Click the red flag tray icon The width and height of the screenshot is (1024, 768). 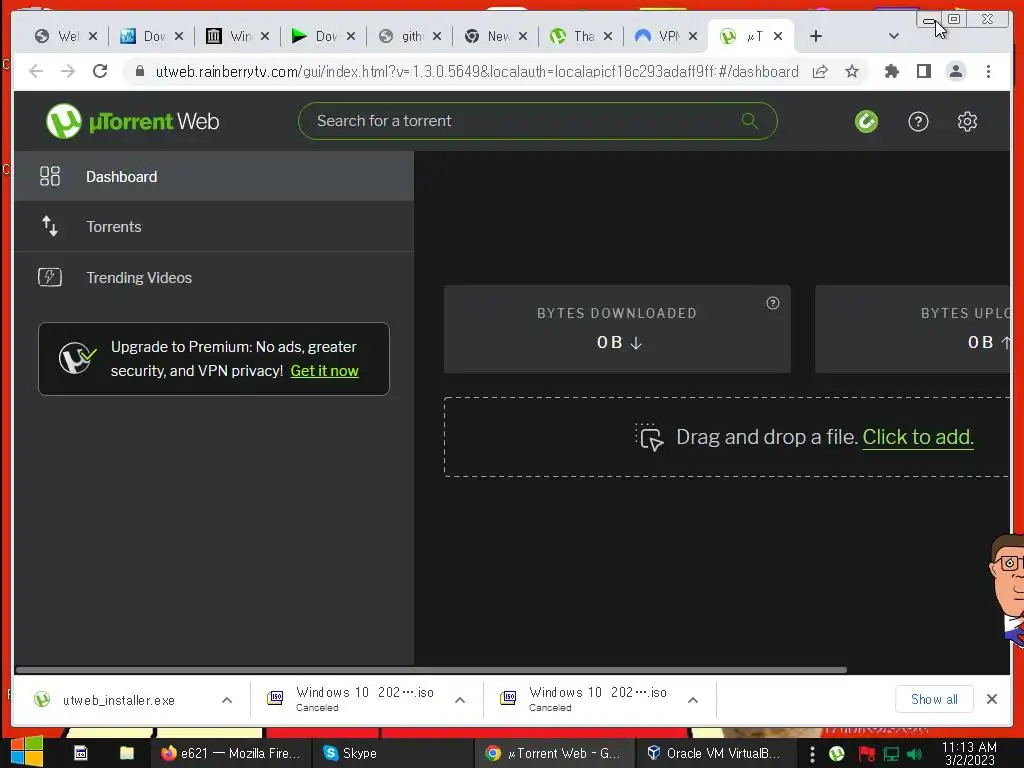867,754
